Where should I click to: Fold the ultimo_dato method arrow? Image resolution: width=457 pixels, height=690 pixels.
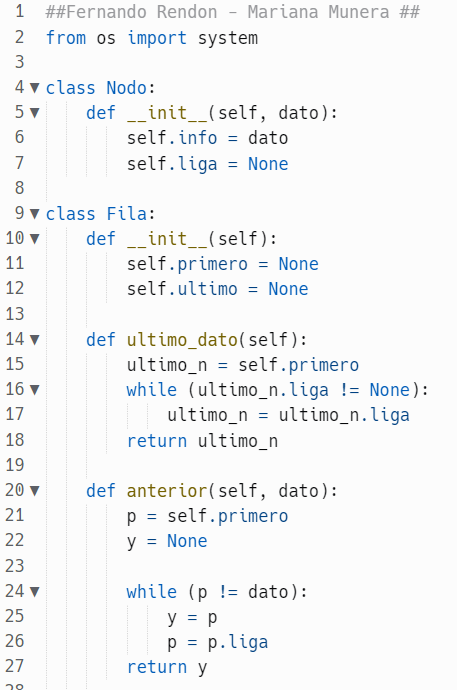[x=35, y=340]
